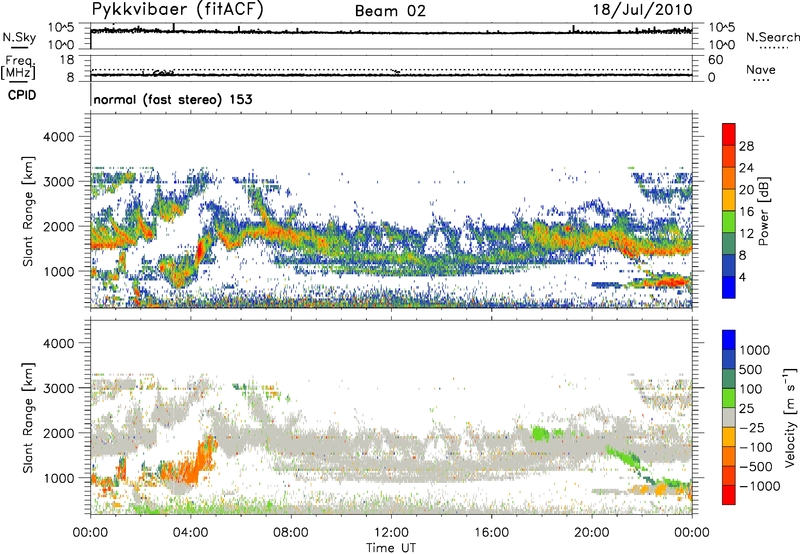800x554 pixels.
Task: Click the 04:00 time axis tick label
Action: tap(191, 533)
